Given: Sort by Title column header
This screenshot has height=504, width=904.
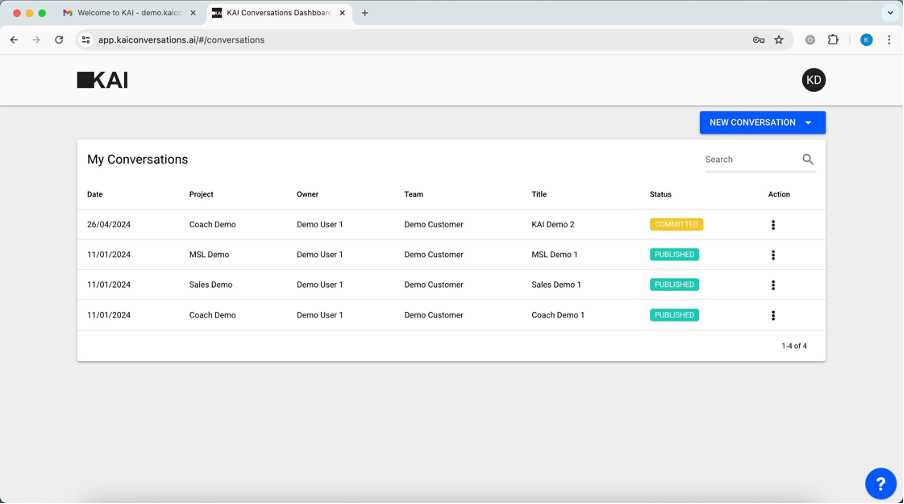Looking at the screenshot, I should [539, 194].
